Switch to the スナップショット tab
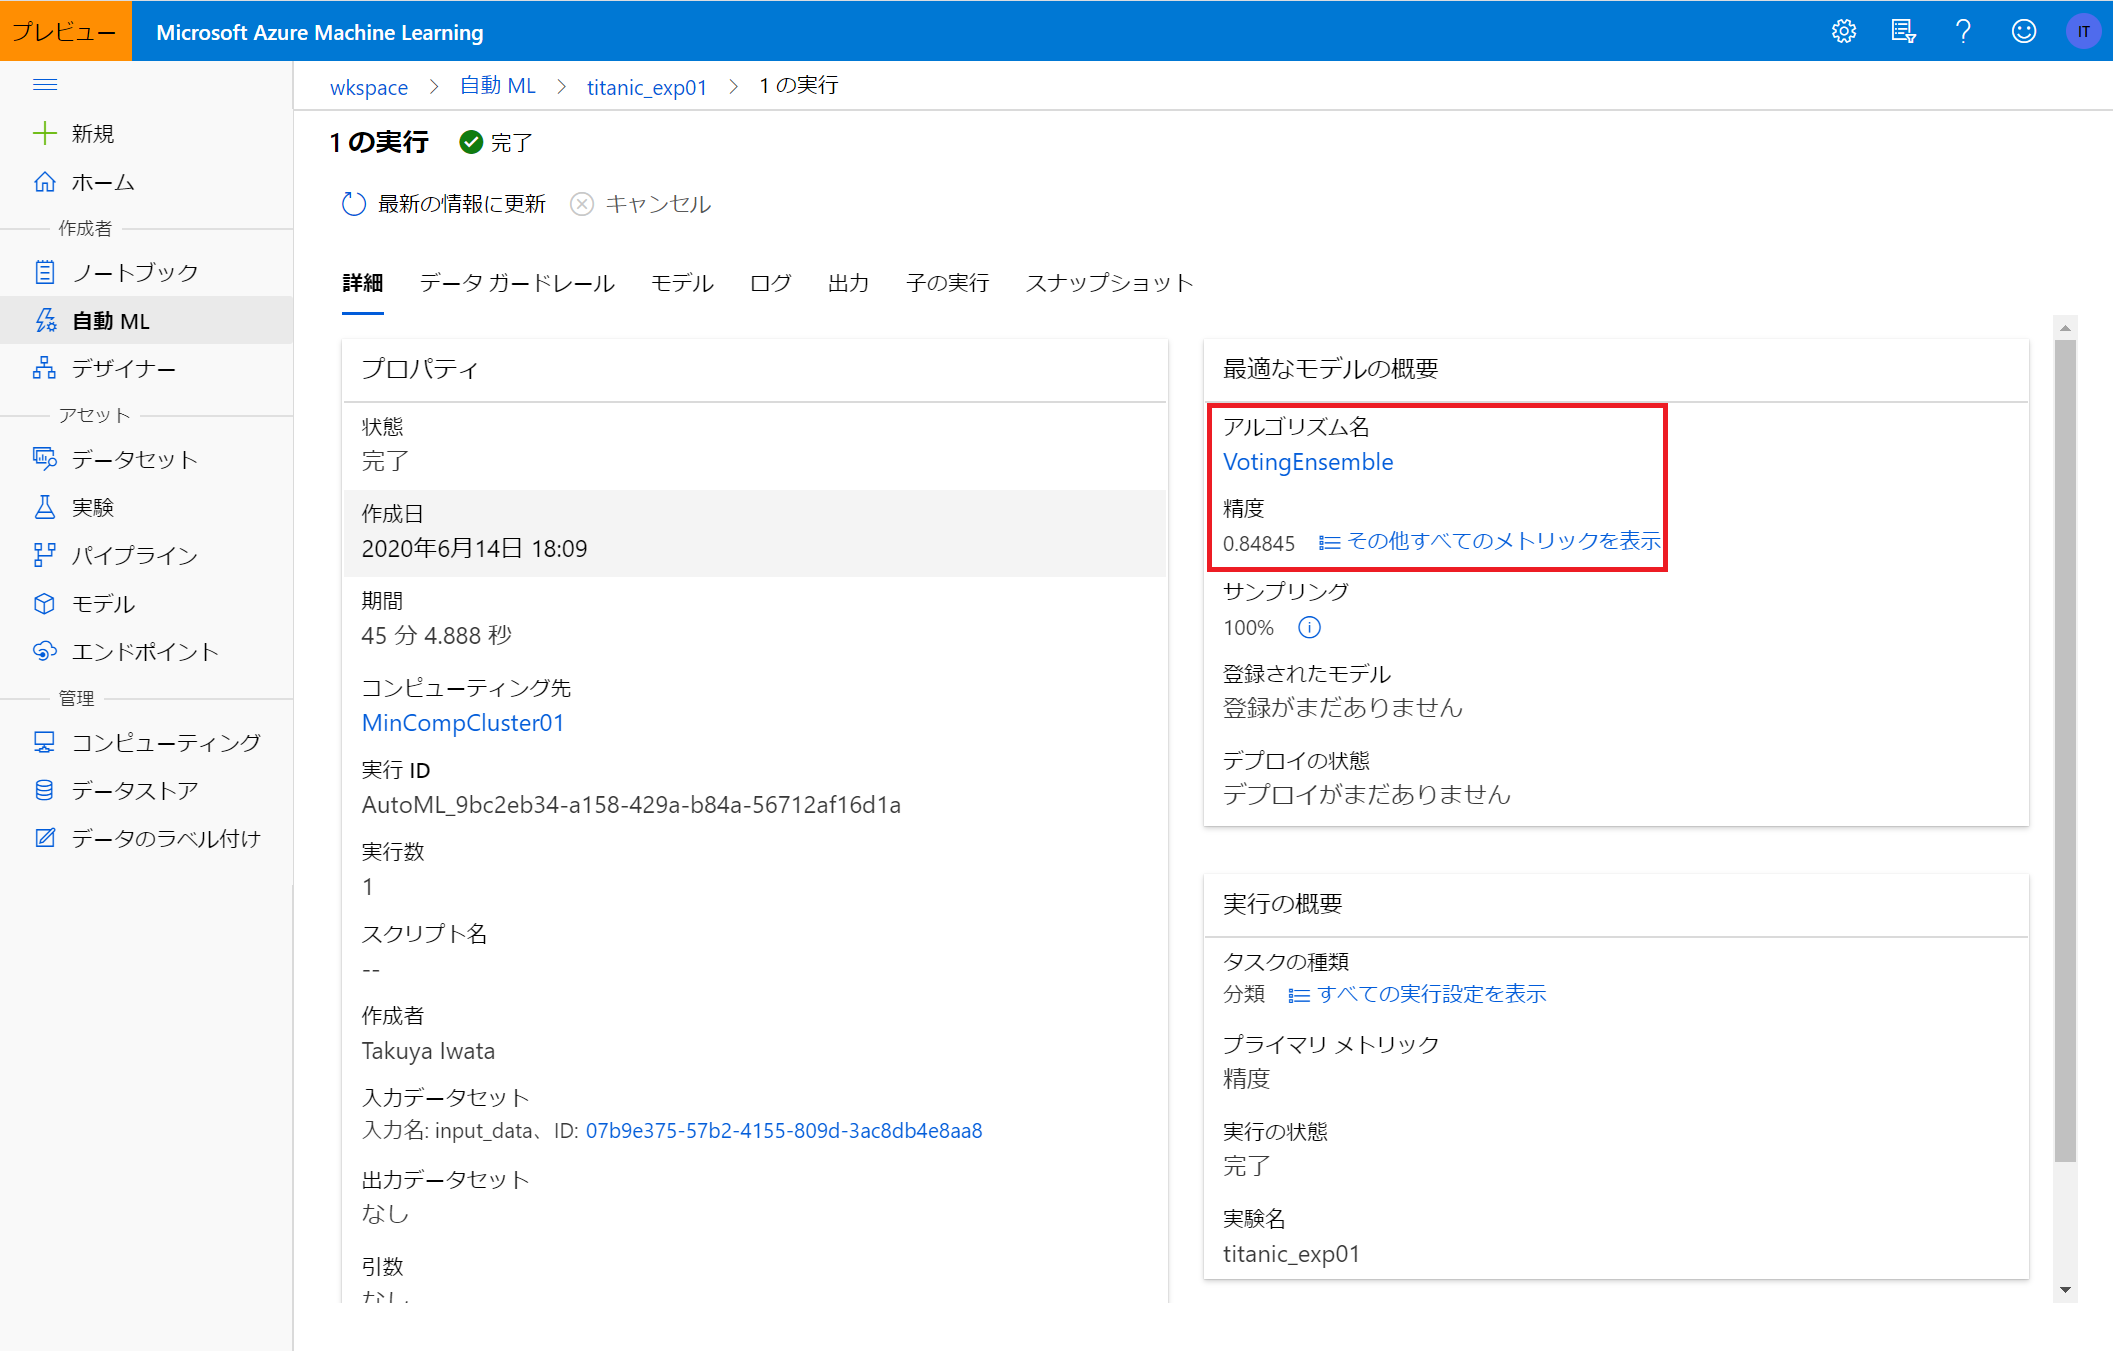Image resolution: width=2113 pixels, height=1351 pixels. click(1108, 283)
